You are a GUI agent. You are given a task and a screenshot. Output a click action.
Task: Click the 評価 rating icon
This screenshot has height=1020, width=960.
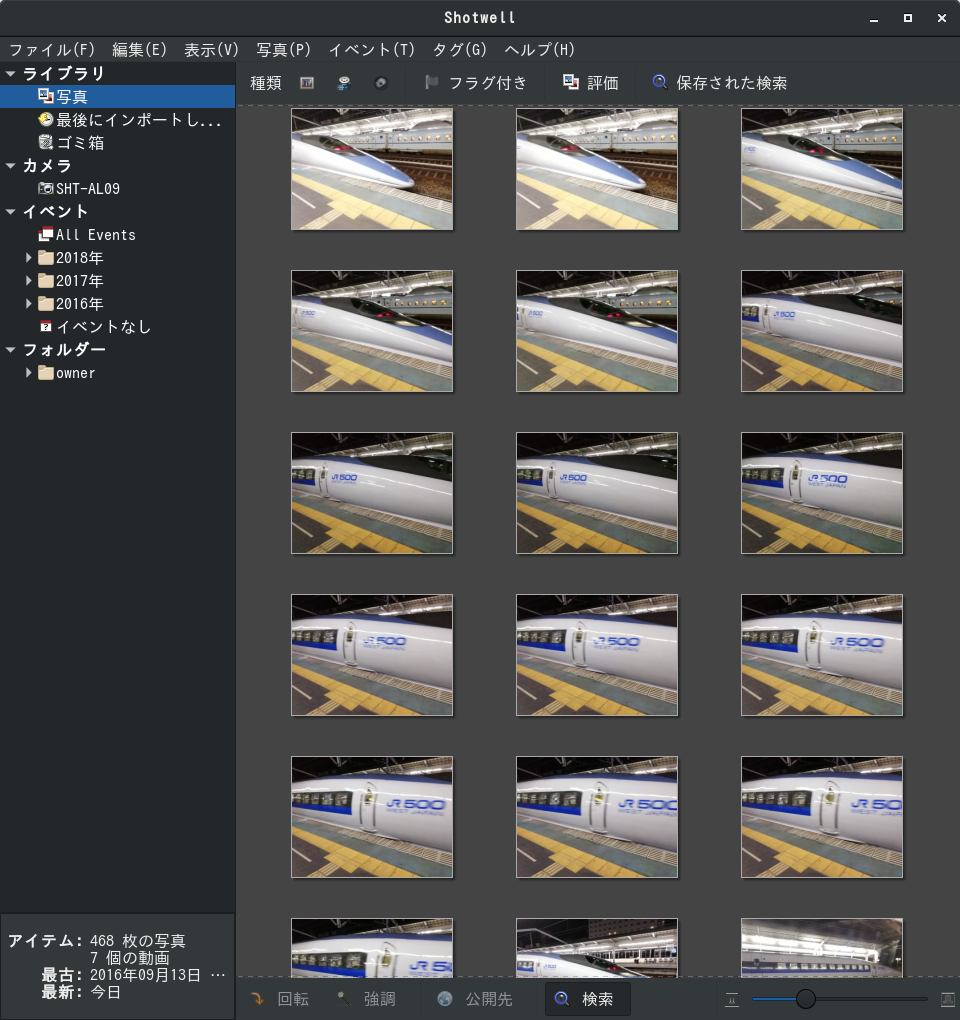pos(570,82)
